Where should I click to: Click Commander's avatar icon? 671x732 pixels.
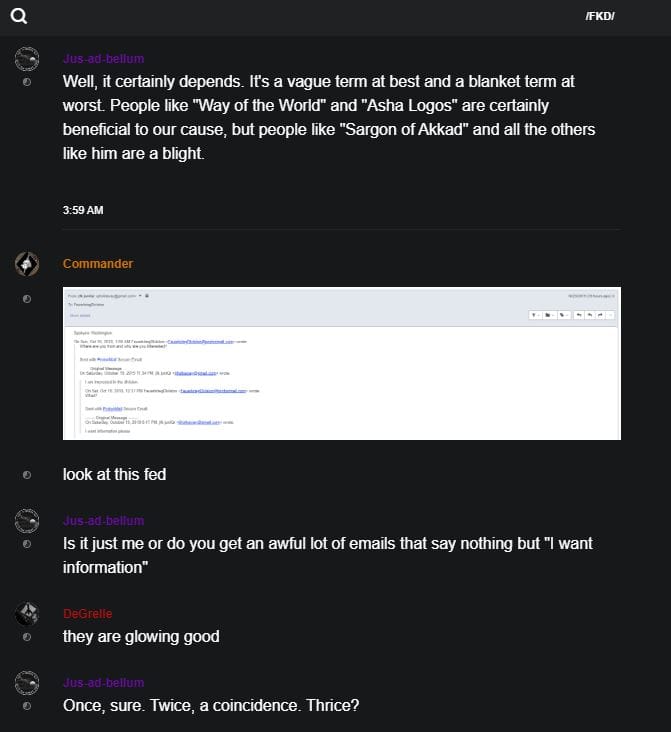coord(27,264)
